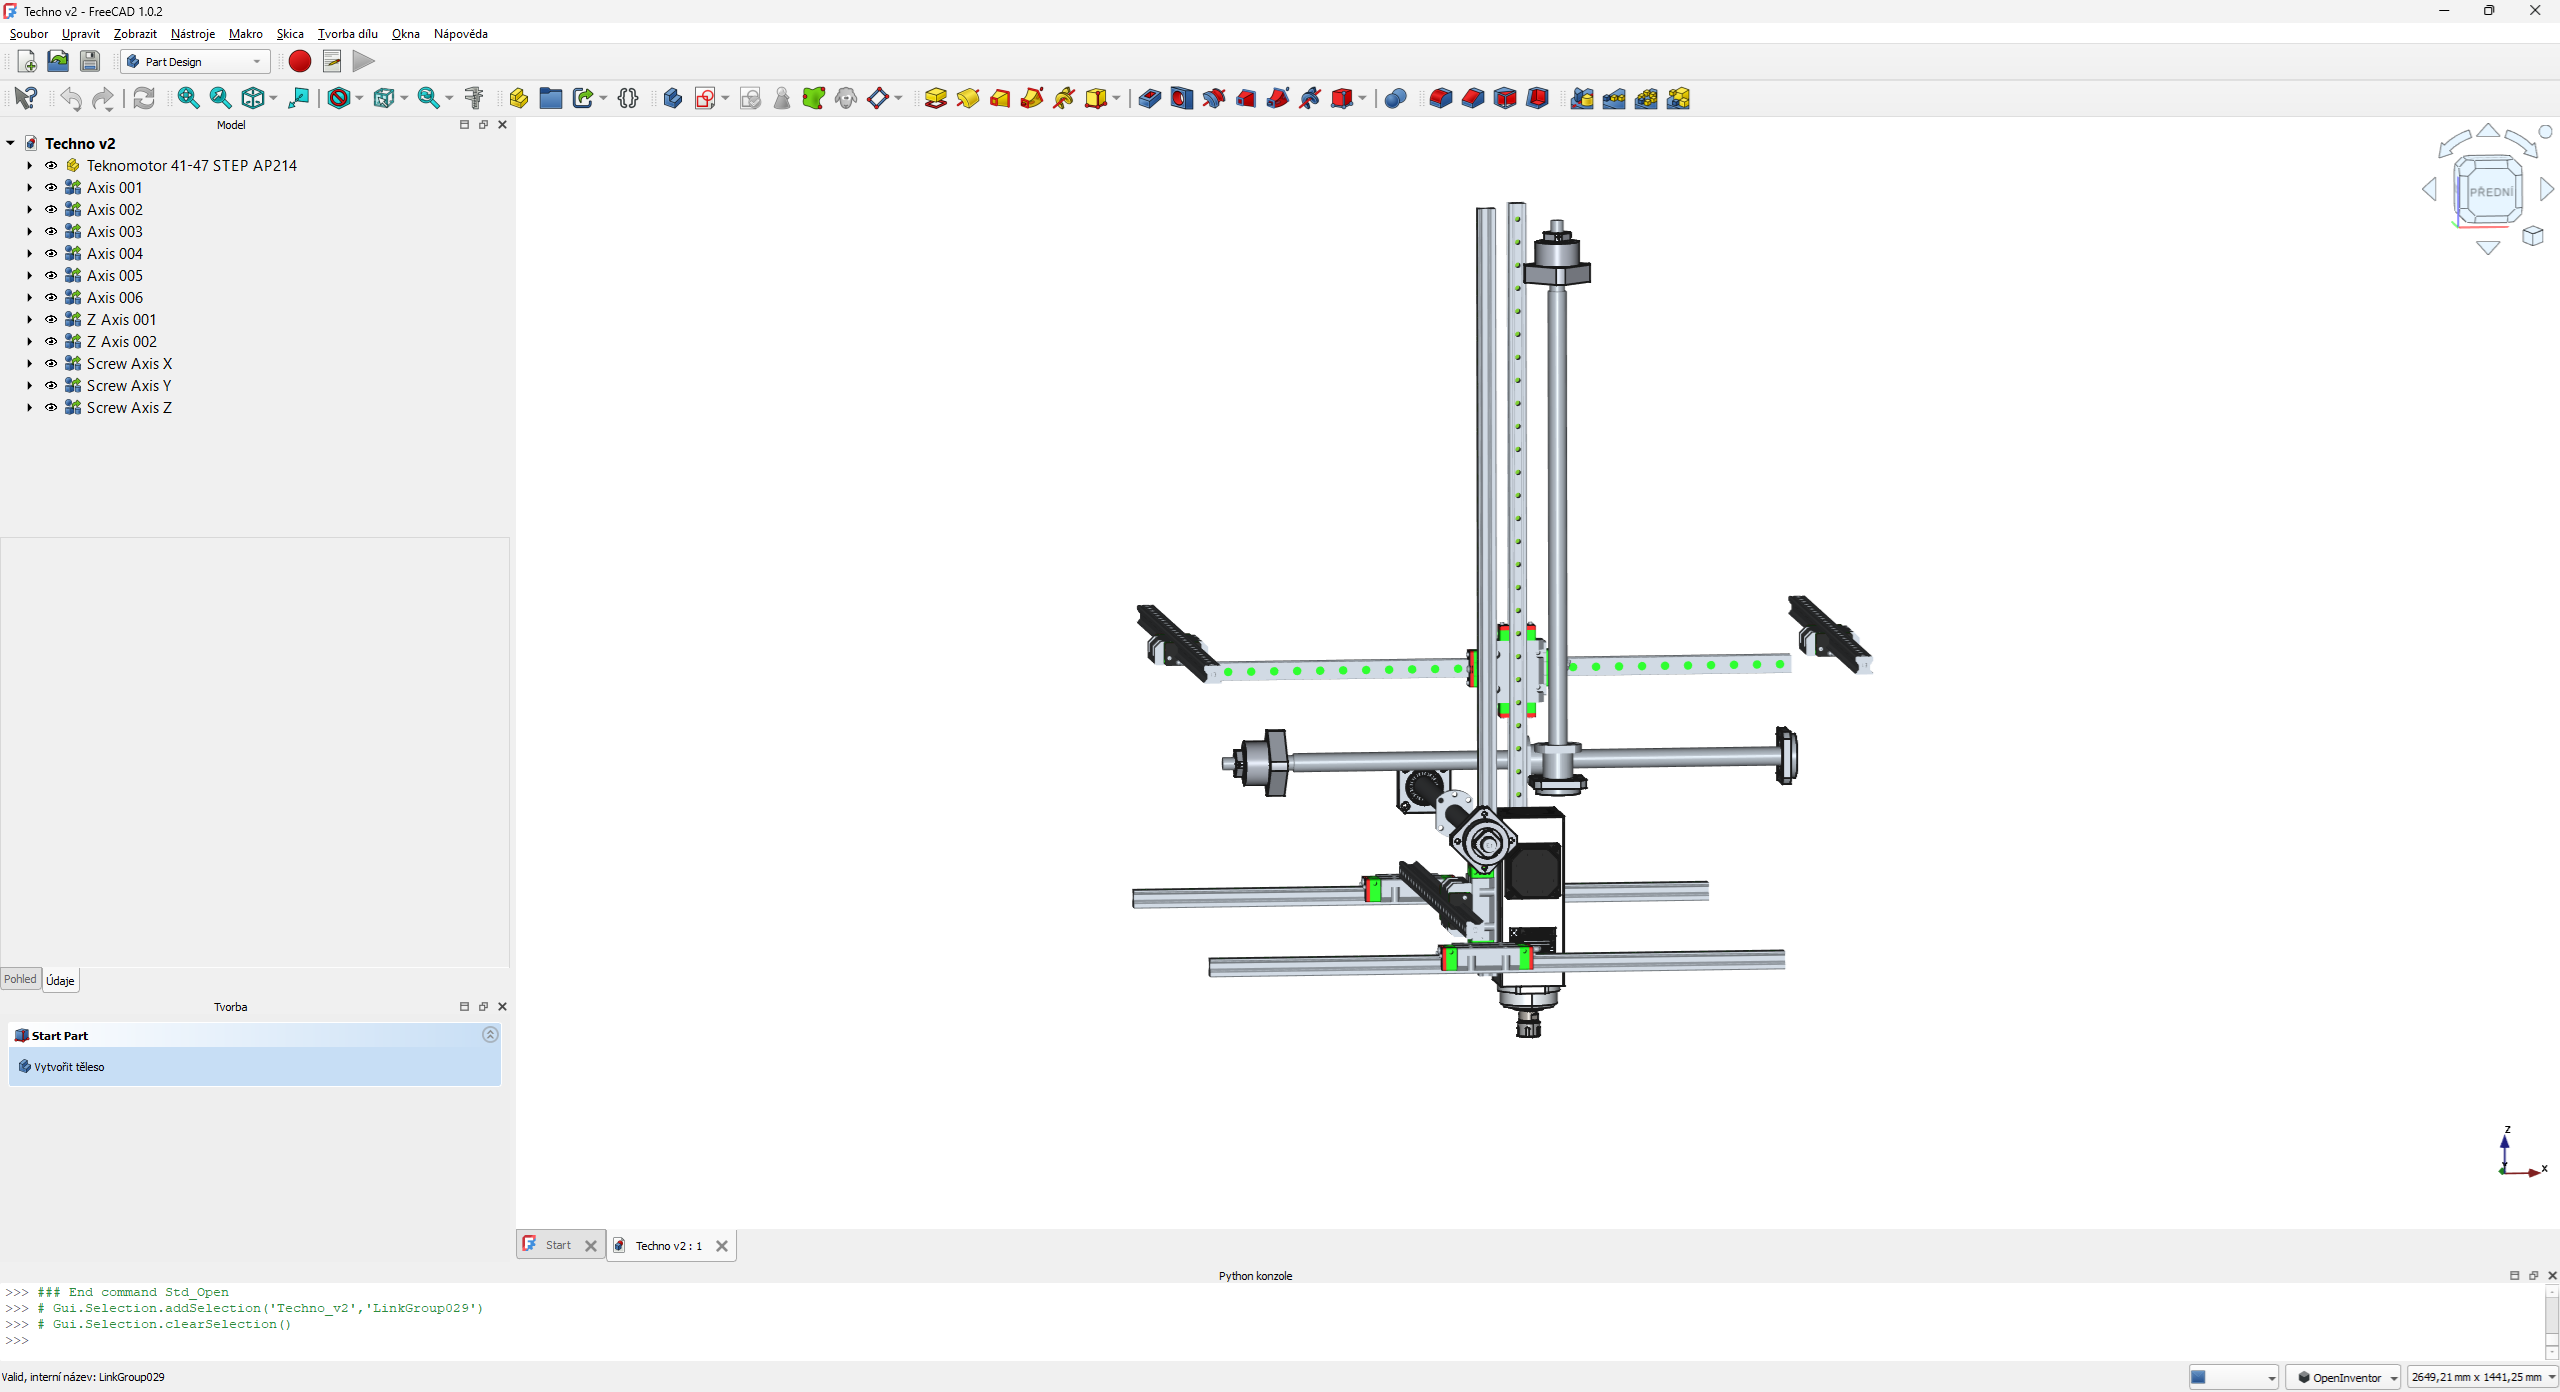
Task: Click the Fillet tool icon
Action: point(1440,98)
